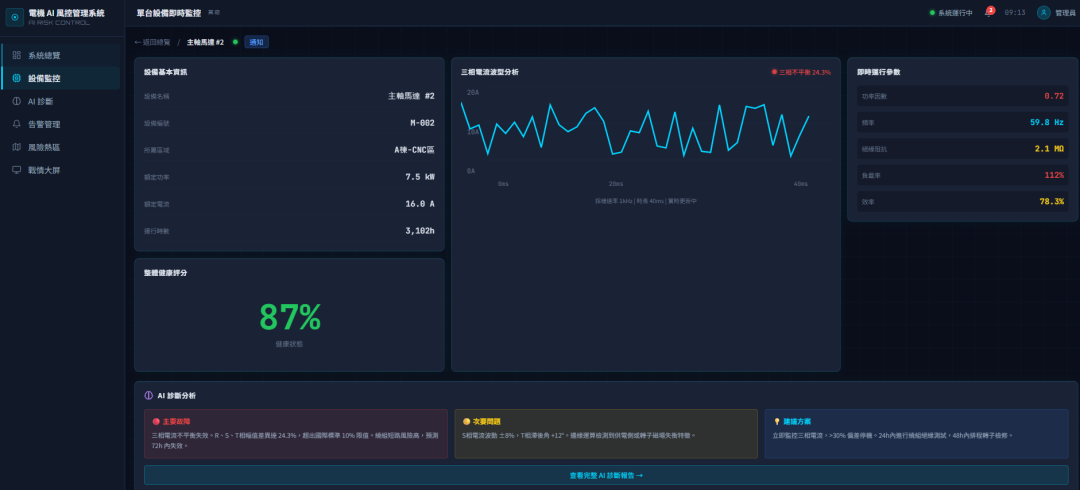Click the 建議方案 diagnosis card
Viewport: 1080px width, 490px height.
pos(917,433)
